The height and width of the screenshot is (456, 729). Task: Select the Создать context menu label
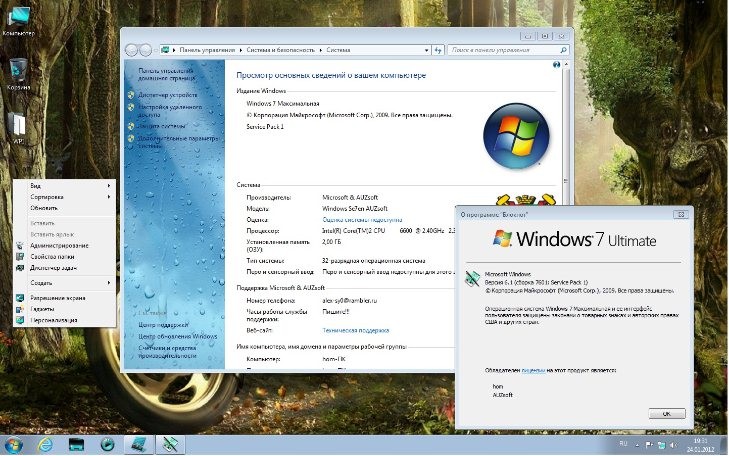click(x=41, y=283)
